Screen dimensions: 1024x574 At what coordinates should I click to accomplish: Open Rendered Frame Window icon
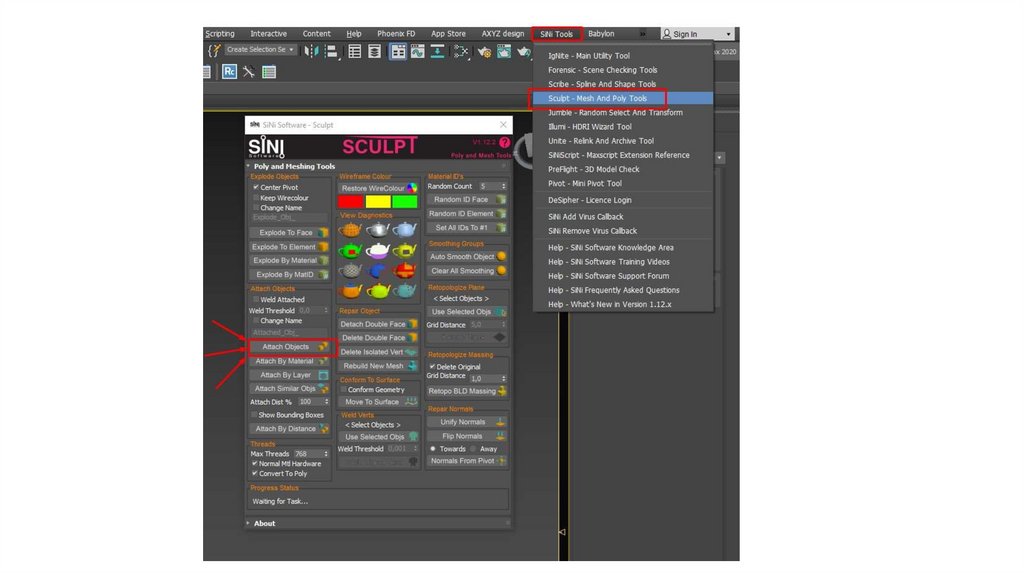[x=504, y=51]
